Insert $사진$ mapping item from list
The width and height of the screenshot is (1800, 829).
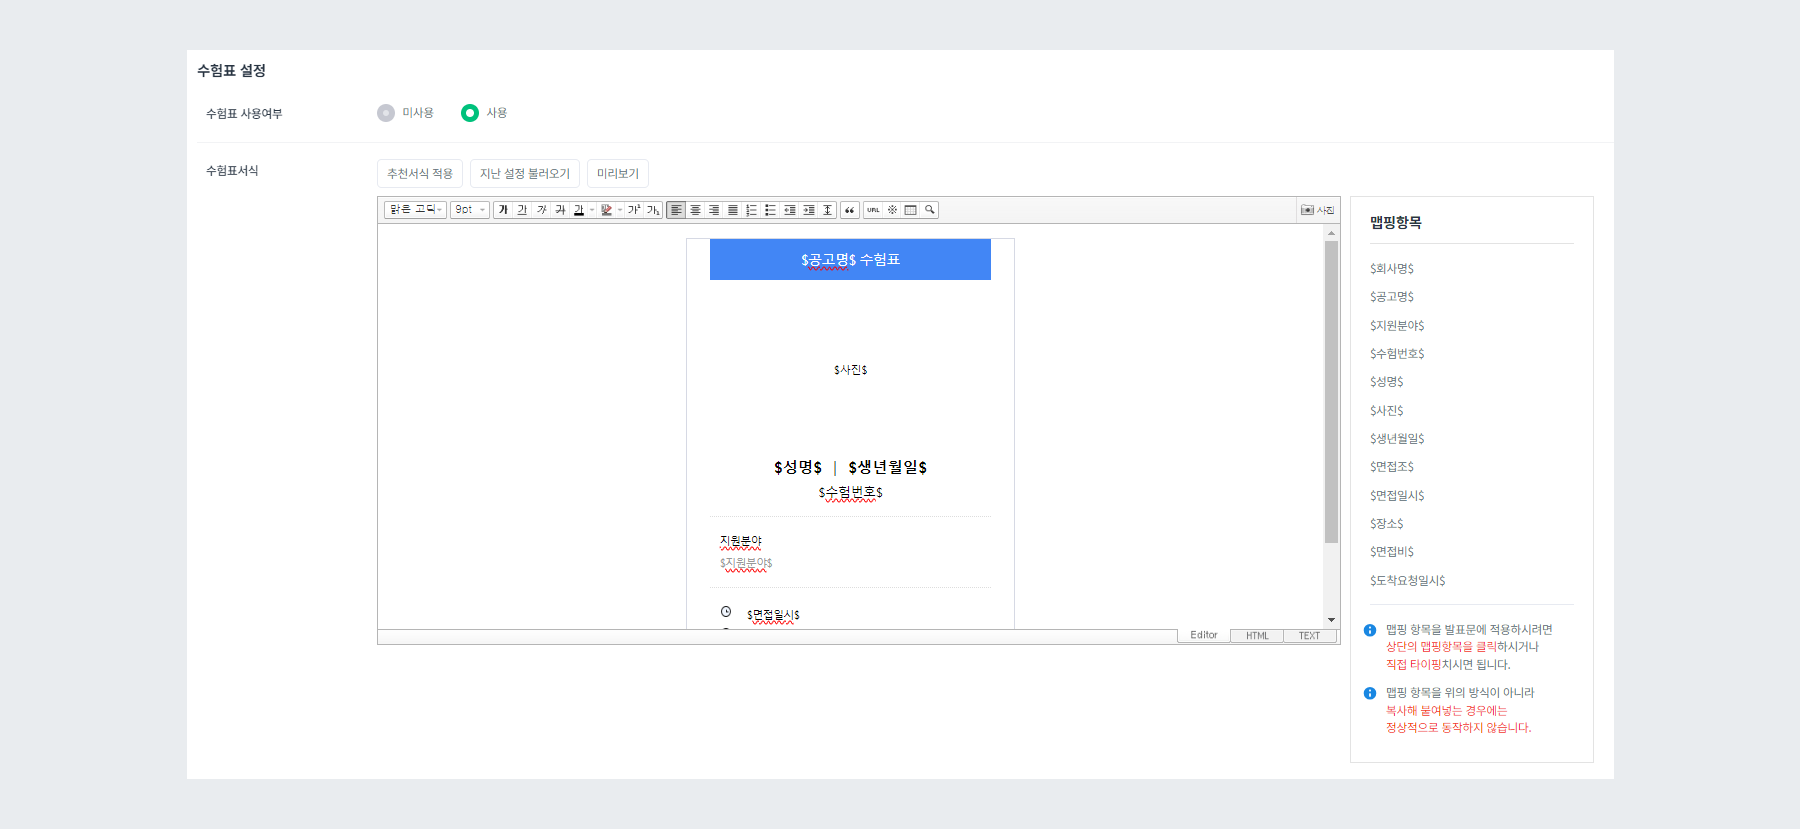pos(1387,411)
